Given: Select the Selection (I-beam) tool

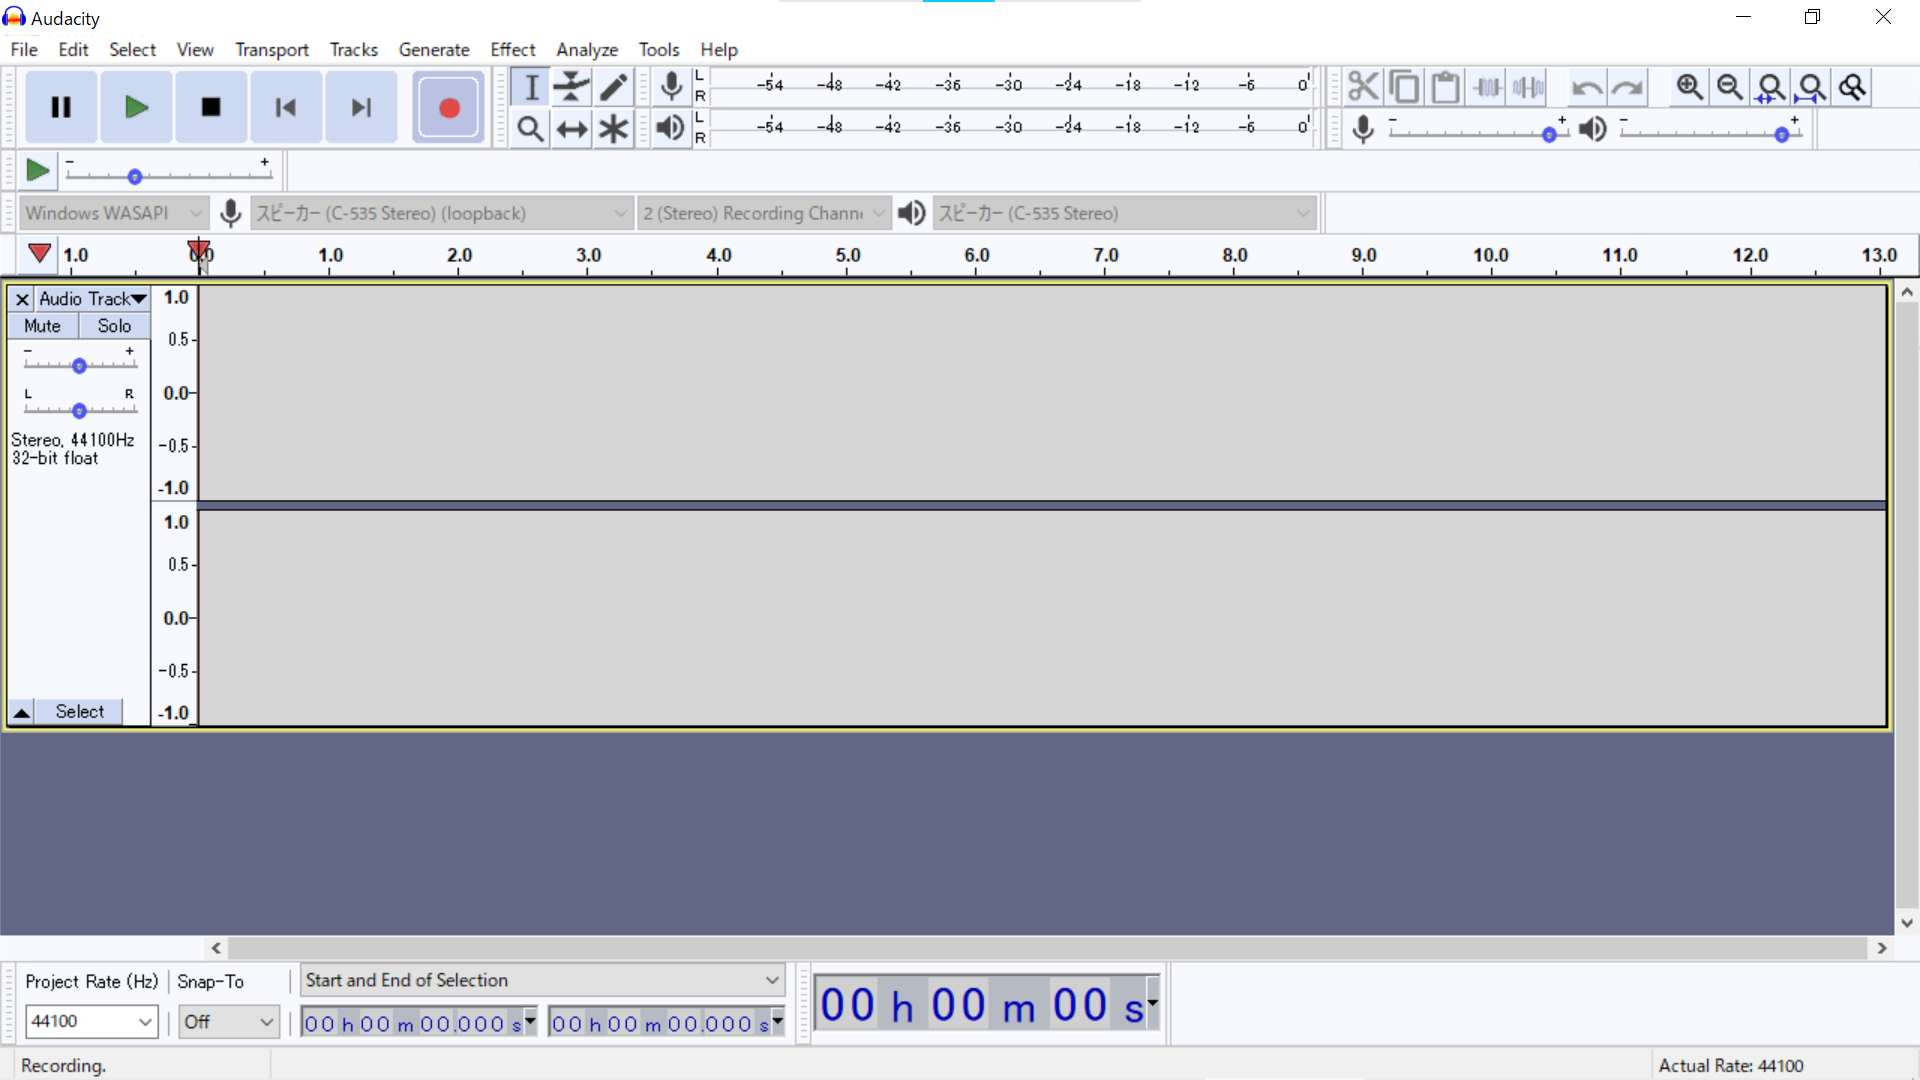Looking at the screenshot, I should tap(531, 87).
